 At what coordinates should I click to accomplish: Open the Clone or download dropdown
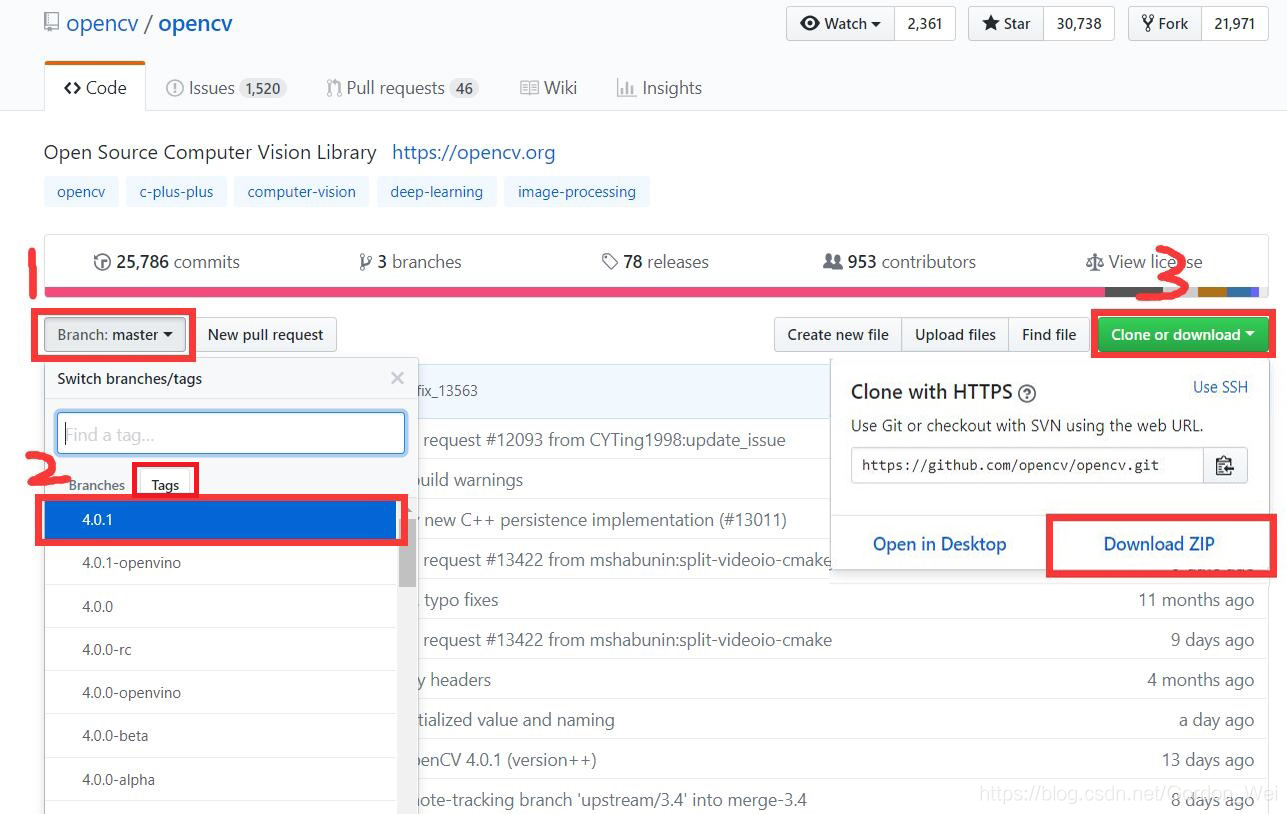click(1182, 334)
